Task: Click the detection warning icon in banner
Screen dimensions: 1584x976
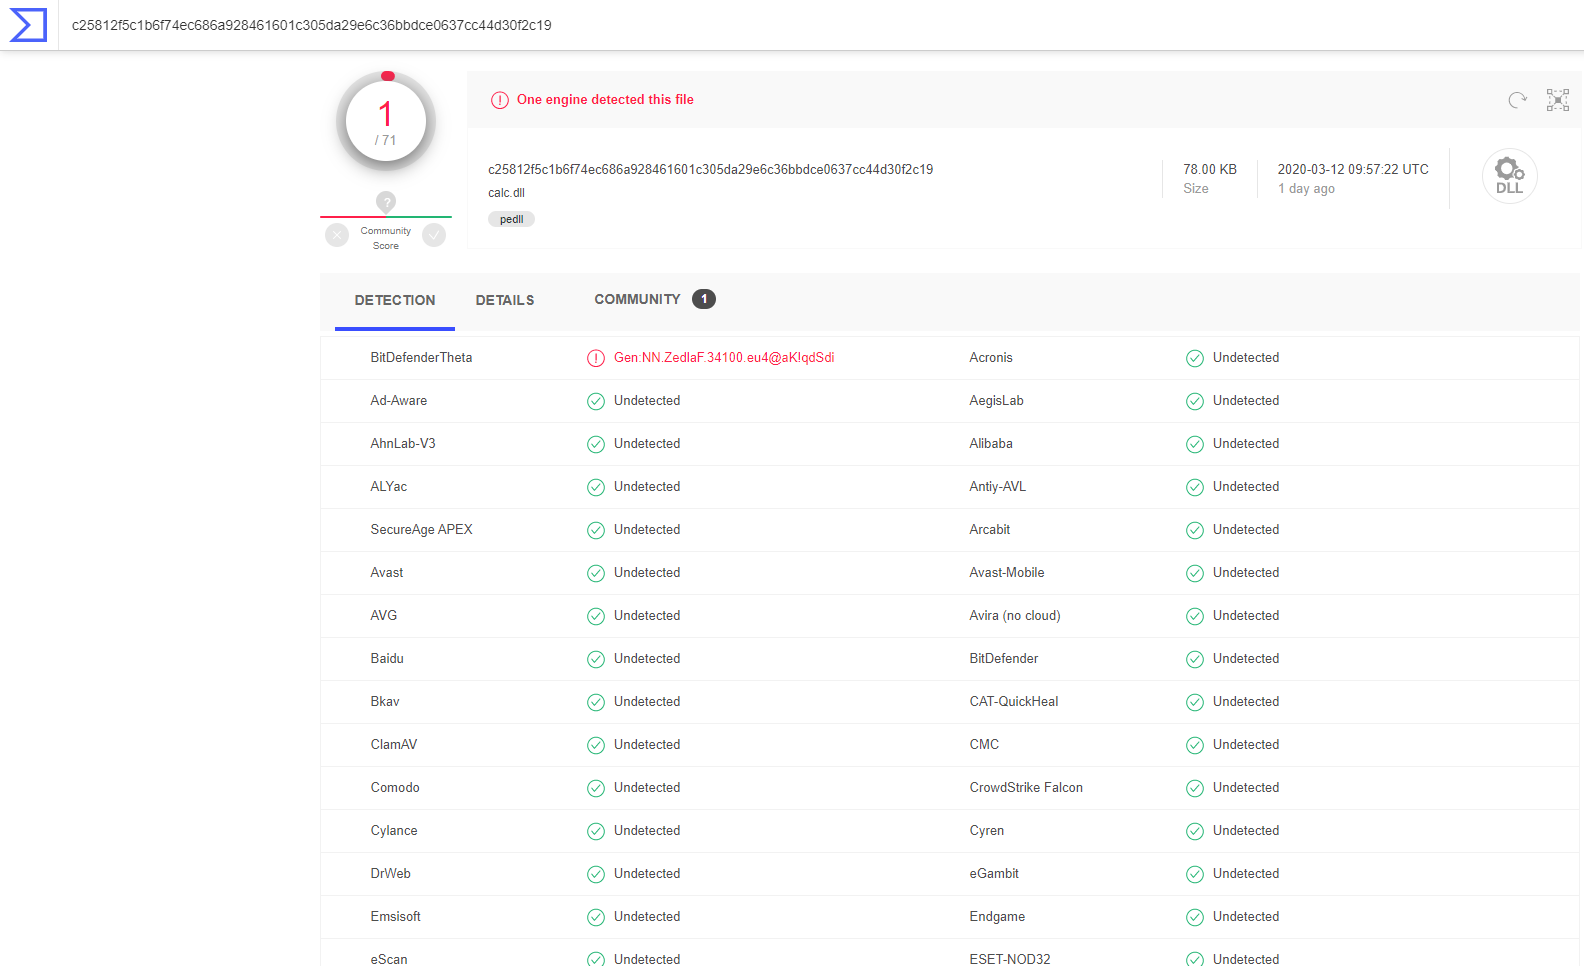Action: click(500, 100)
